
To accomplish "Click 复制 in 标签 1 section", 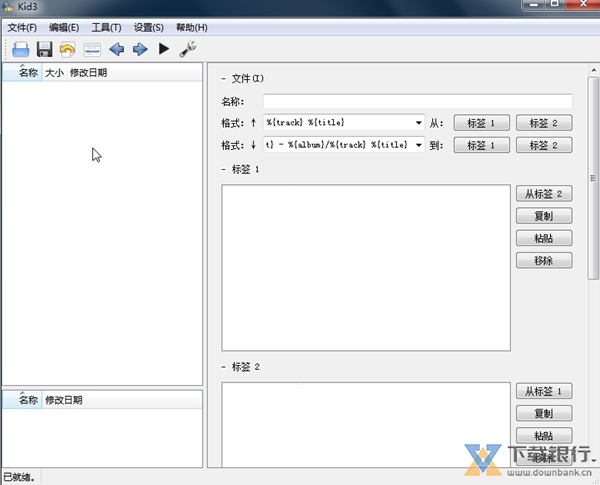I will 544,216.
